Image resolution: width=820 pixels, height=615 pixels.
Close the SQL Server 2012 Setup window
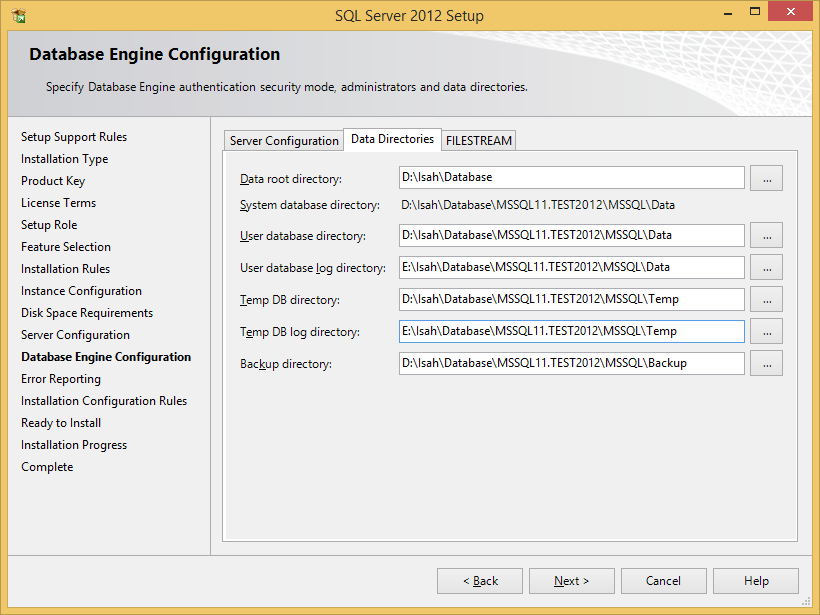coord(790,12)
